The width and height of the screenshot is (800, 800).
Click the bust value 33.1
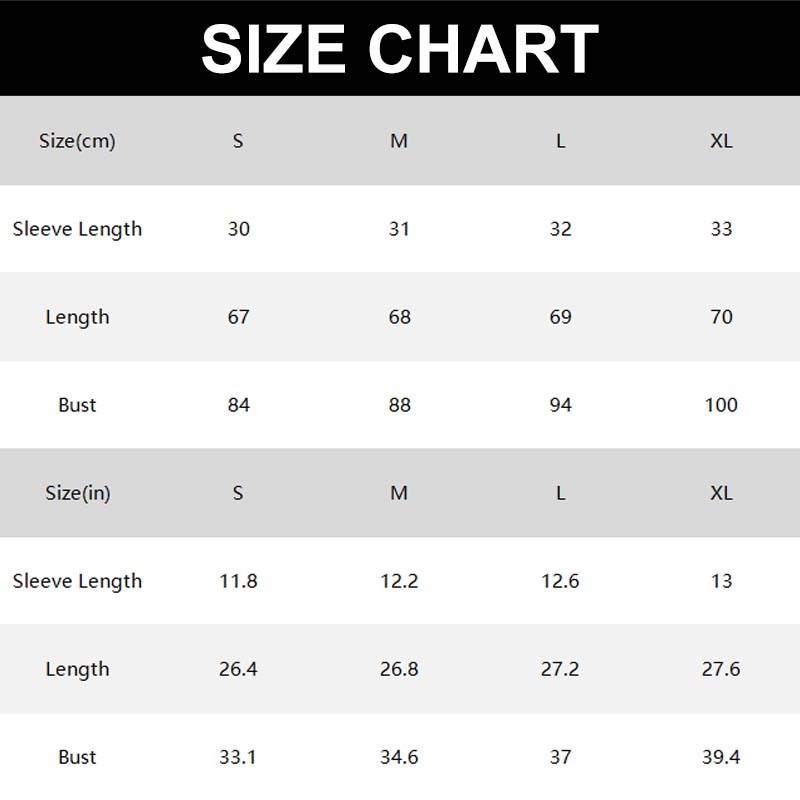(238, 757)
